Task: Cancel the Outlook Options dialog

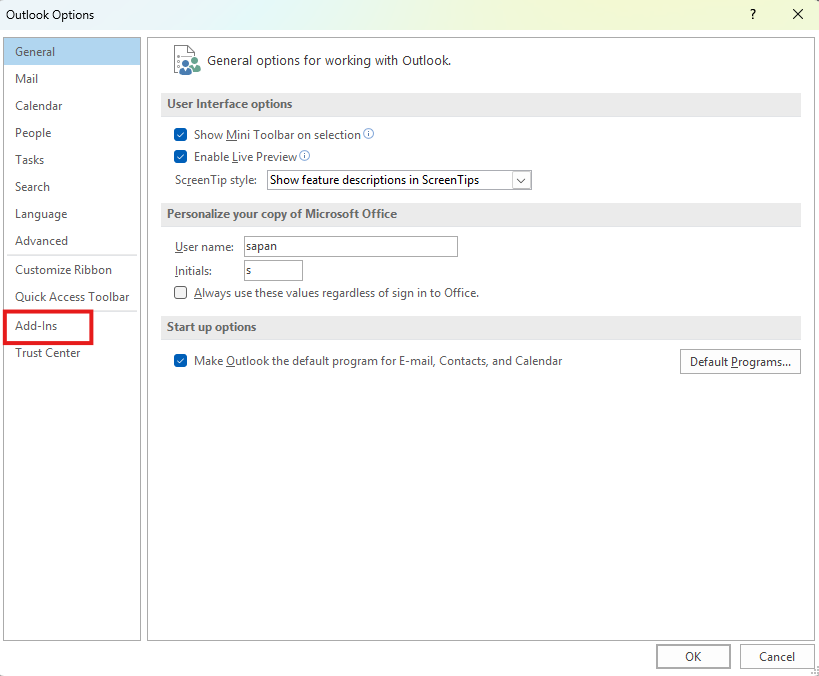Action: [776, 657]
